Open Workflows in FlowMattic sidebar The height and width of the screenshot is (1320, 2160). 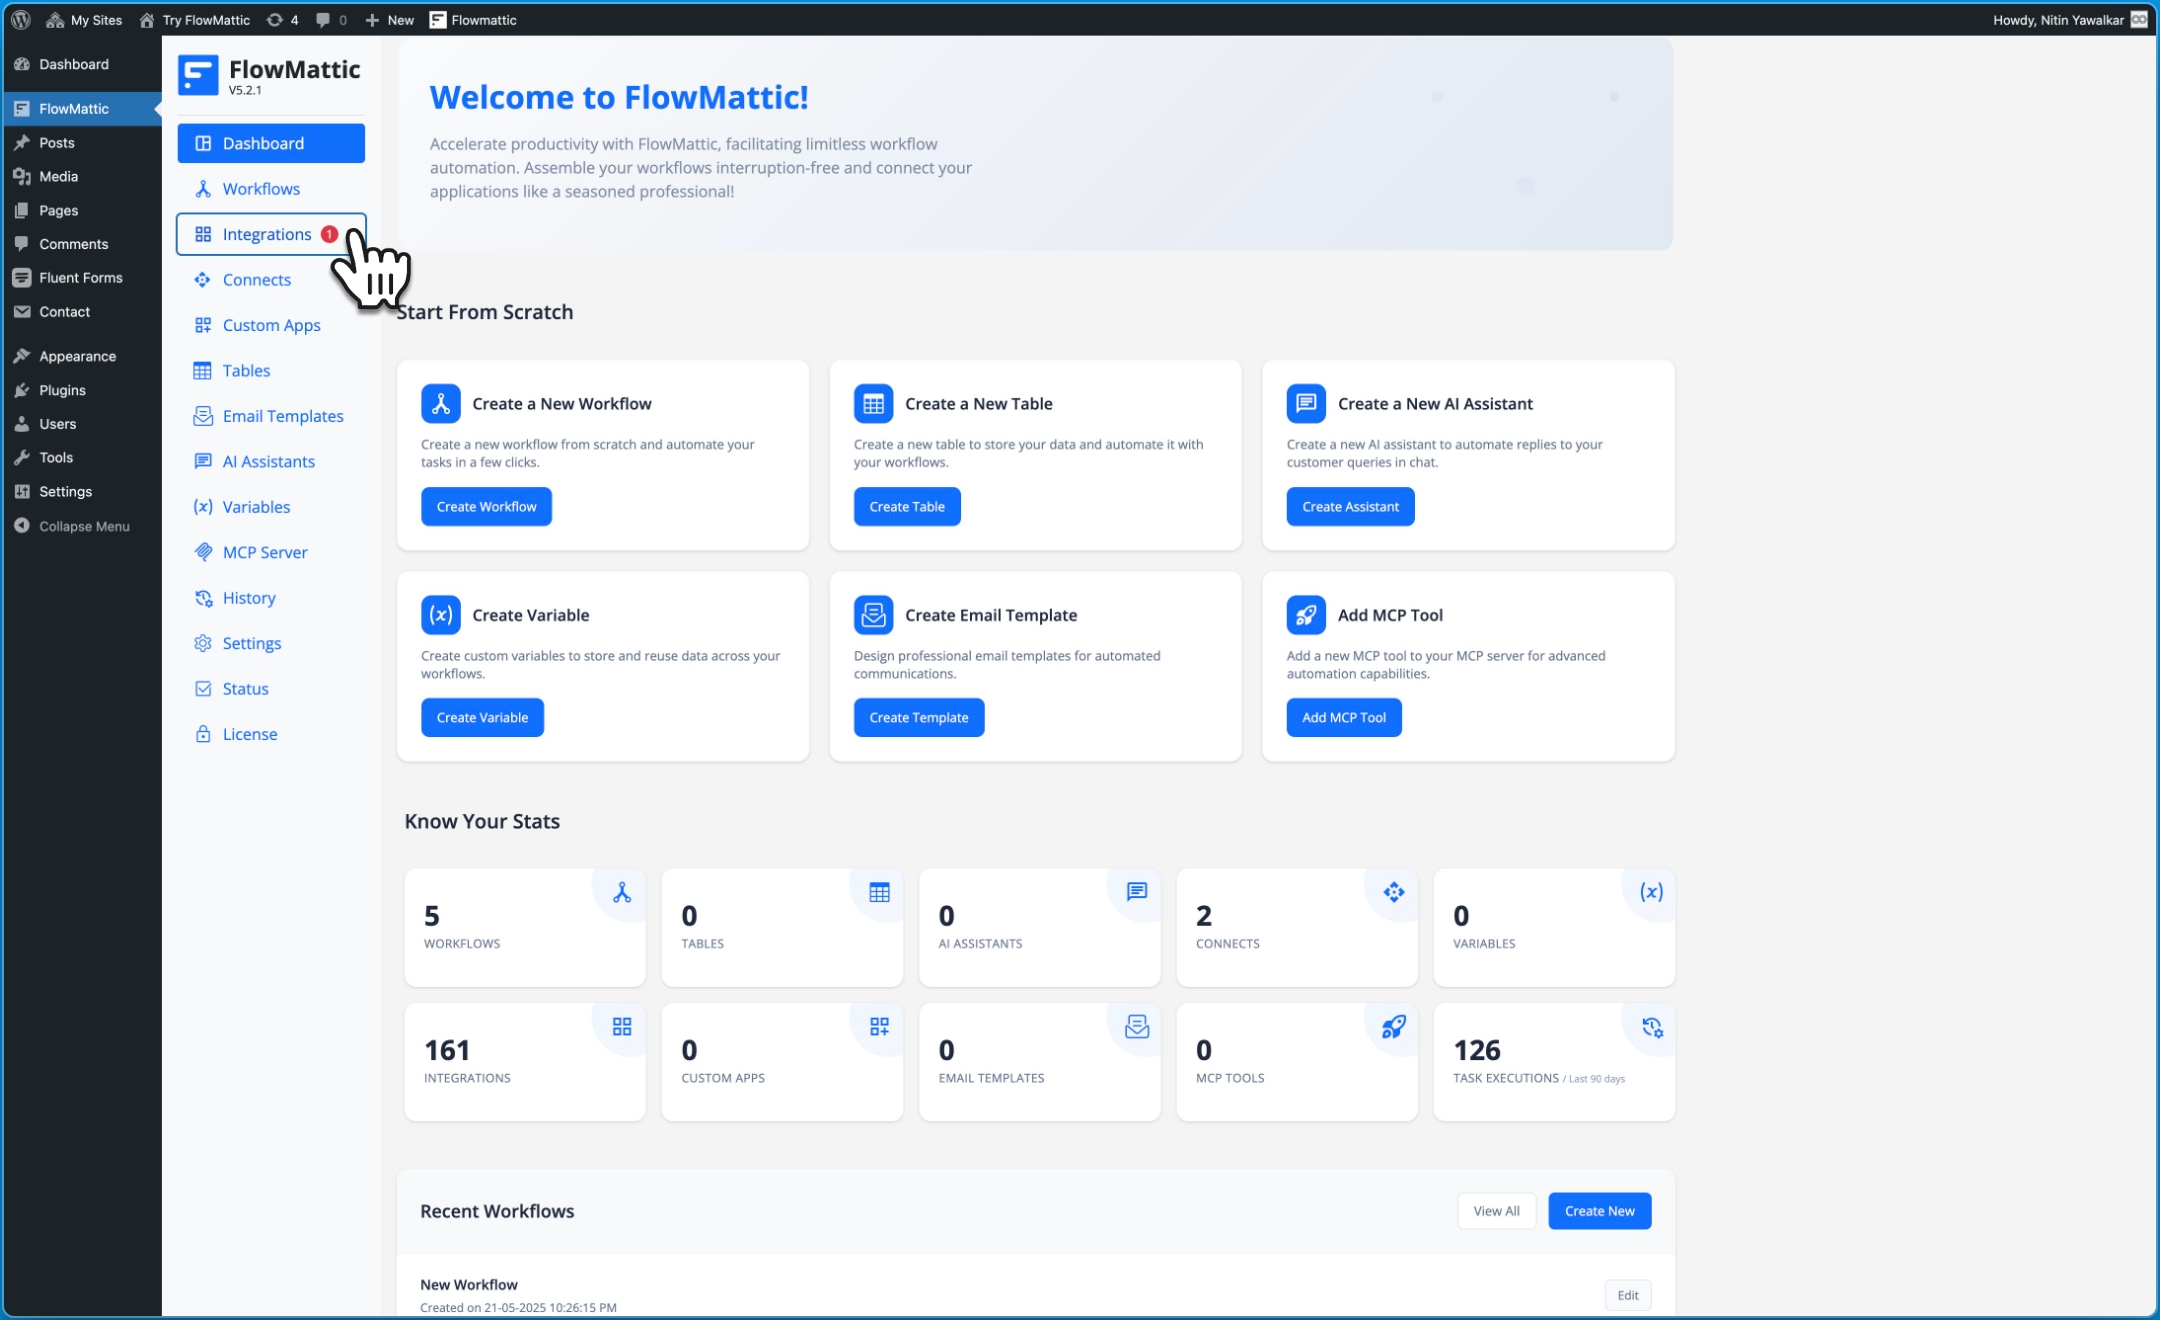[271, 189]
